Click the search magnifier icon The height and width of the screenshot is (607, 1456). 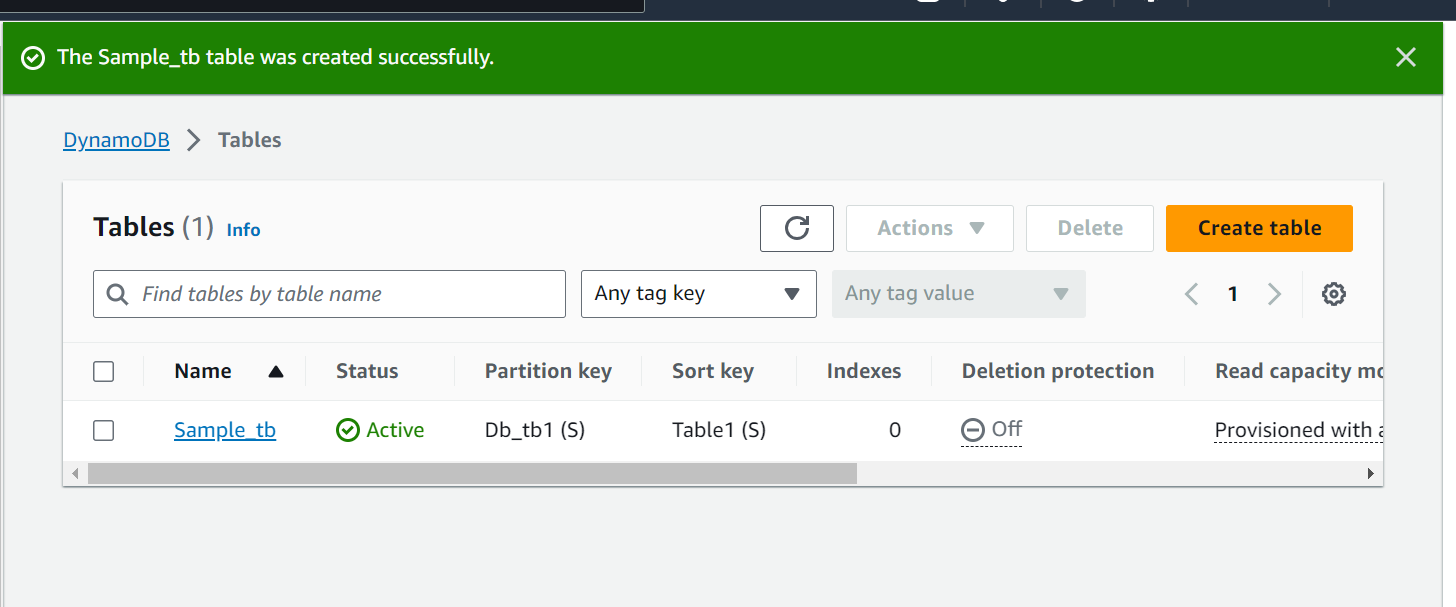[x=117, y=294]
